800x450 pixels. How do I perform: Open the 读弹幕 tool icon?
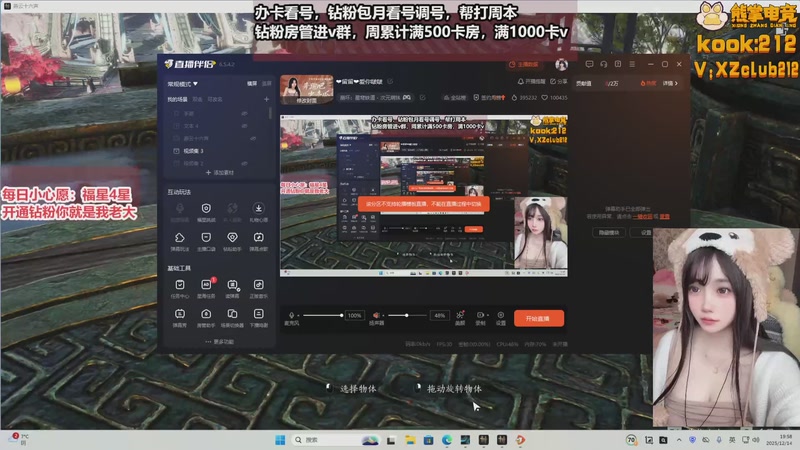click(x=232, y=285)
